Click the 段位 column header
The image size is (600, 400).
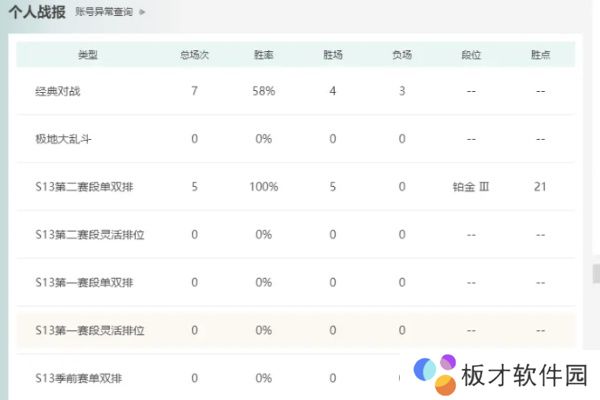[x=470, y=54]
